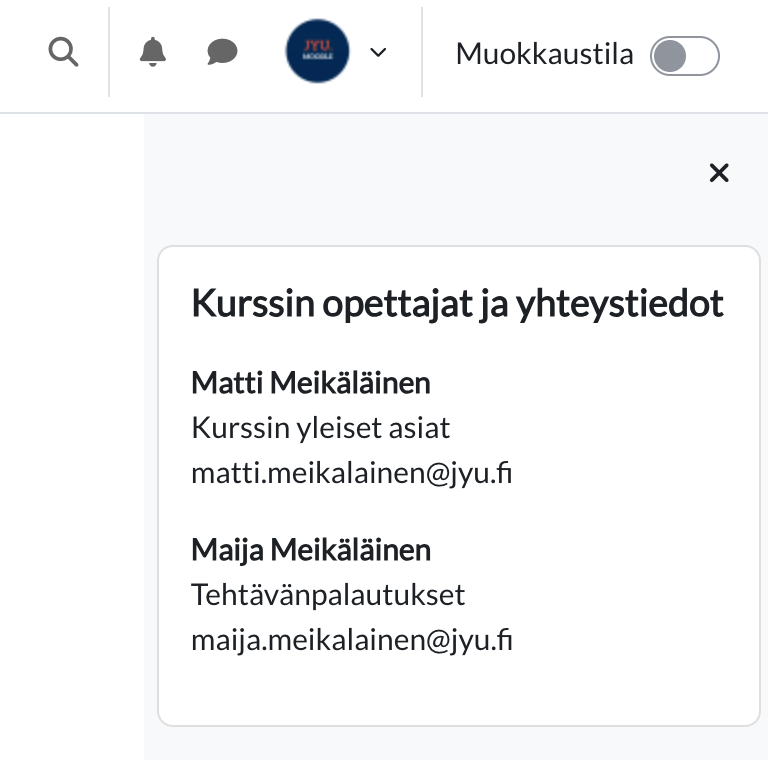Click the text Kurssin yleiset asiat
This screenshot has width=768, height=760.
click(x=320, y=428)
